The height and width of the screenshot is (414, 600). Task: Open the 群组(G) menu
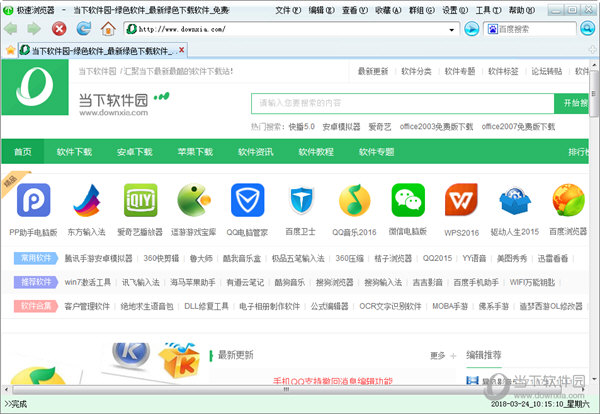[422, 10]
